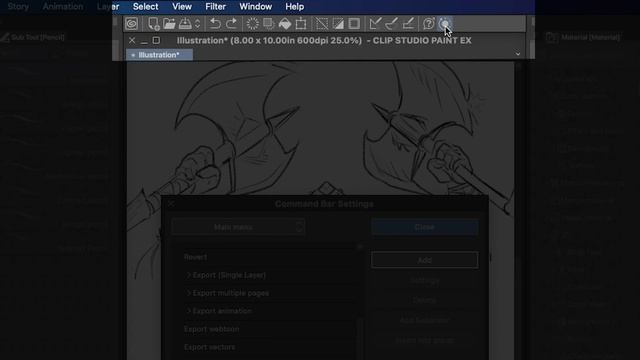The width and height of the screenshot is (640, 360).
Task: Maximize the Illustration canvas window
Action: tap(156, 40)
